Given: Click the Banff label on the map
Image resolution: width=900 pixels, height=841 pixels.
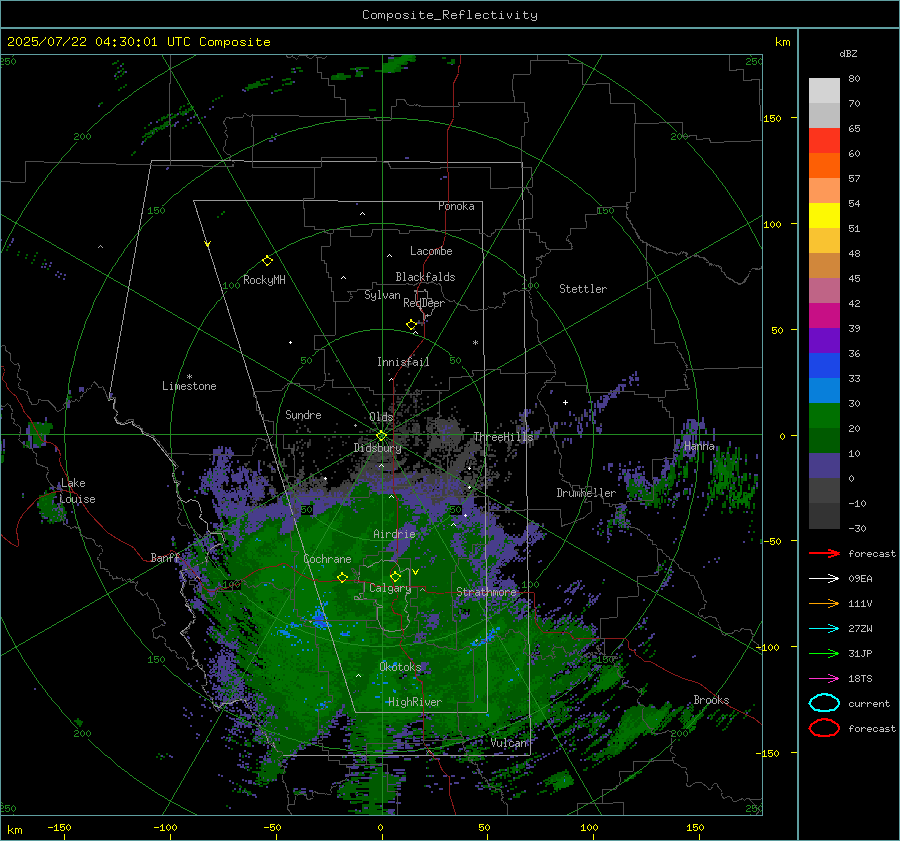Looking at the screenshot, I should click(165, 558).
